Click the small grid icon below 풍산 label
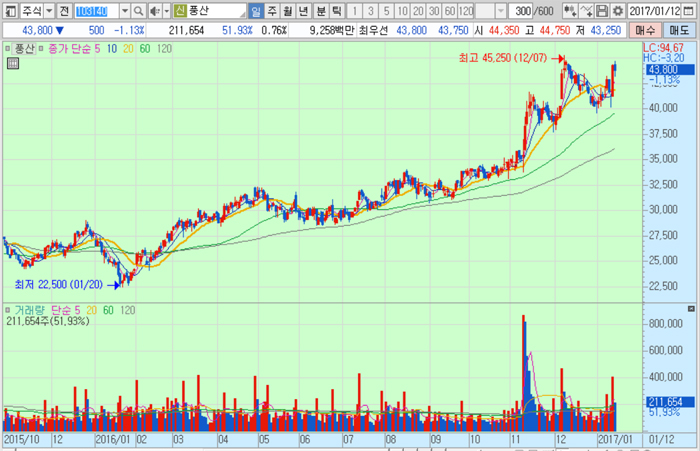The height and width of the screenshot is (451, 700). coord(12,63)
